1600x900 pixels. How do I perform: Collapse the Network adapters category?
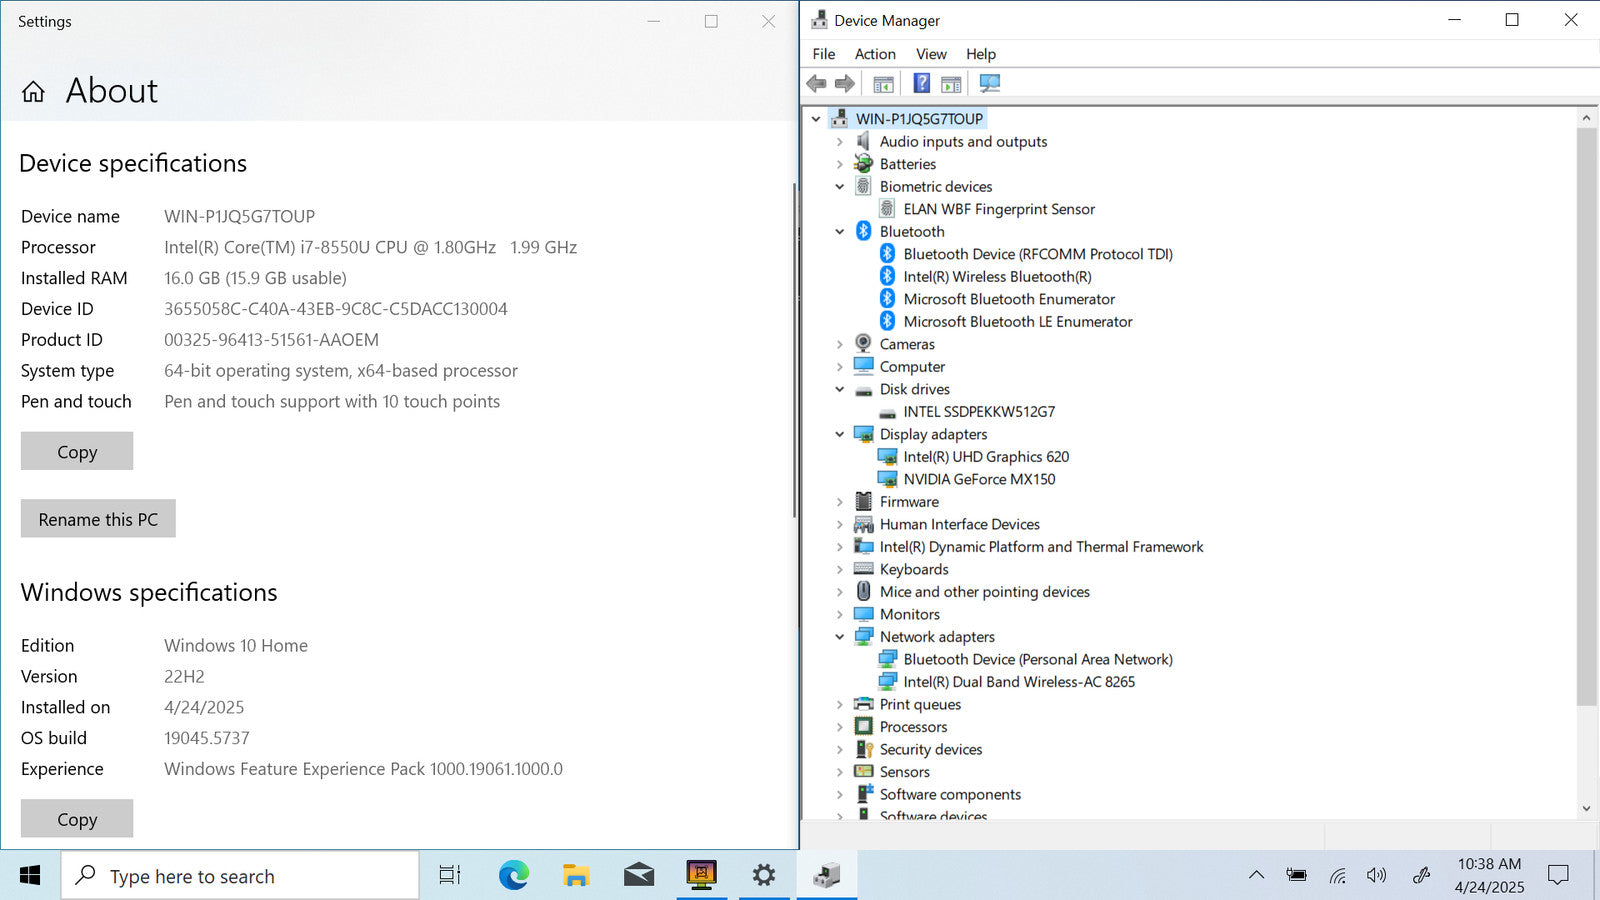pyautogui.click(x=840, y=637)
